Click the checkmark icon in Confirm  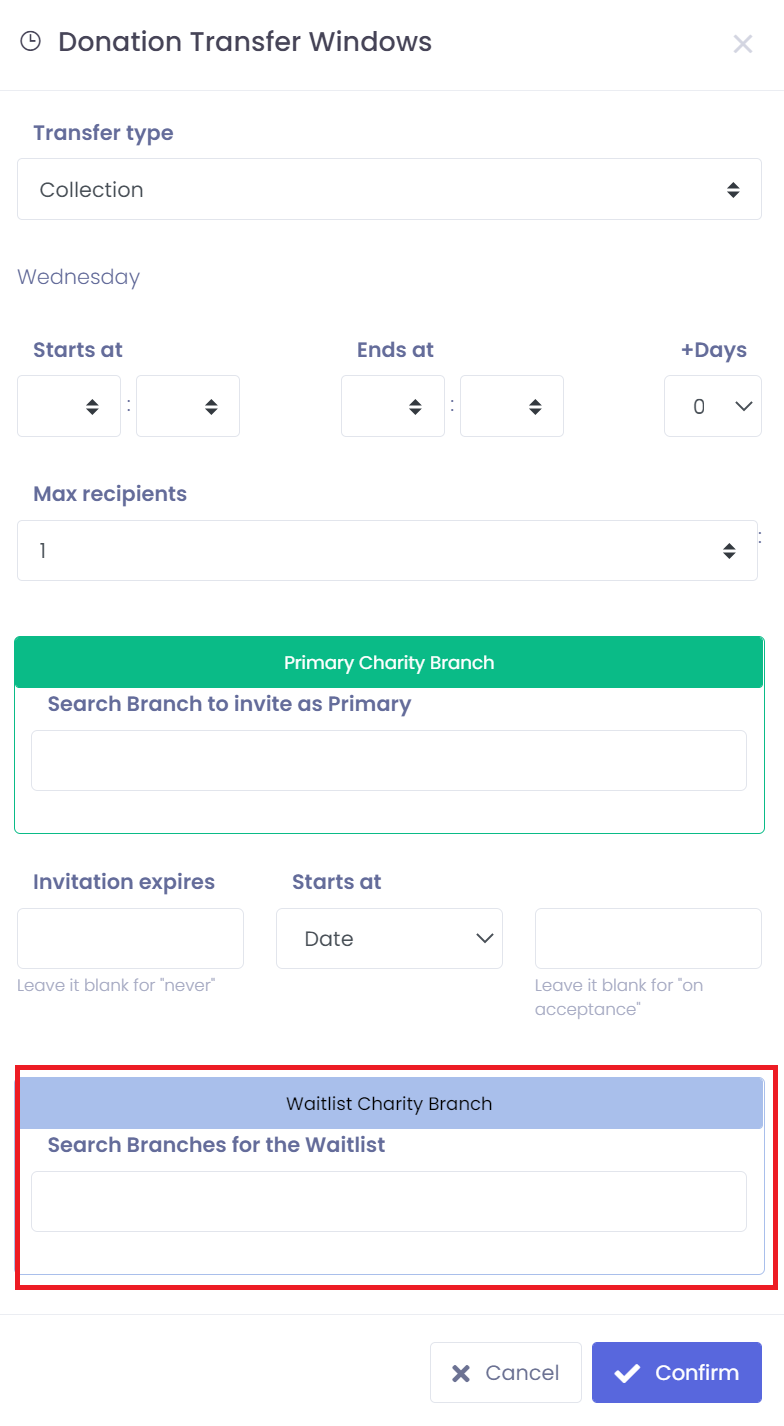pos(627,1373)
